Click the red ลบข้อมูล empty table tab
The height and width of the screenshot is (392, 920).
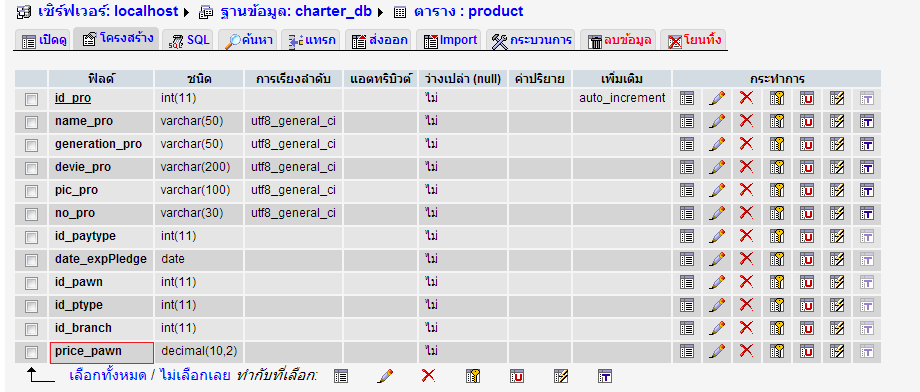point(620,40)
